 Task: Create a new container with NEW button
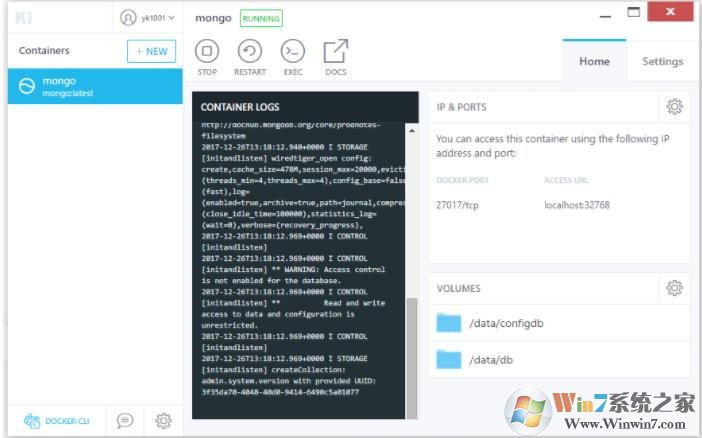click(151, 51)
